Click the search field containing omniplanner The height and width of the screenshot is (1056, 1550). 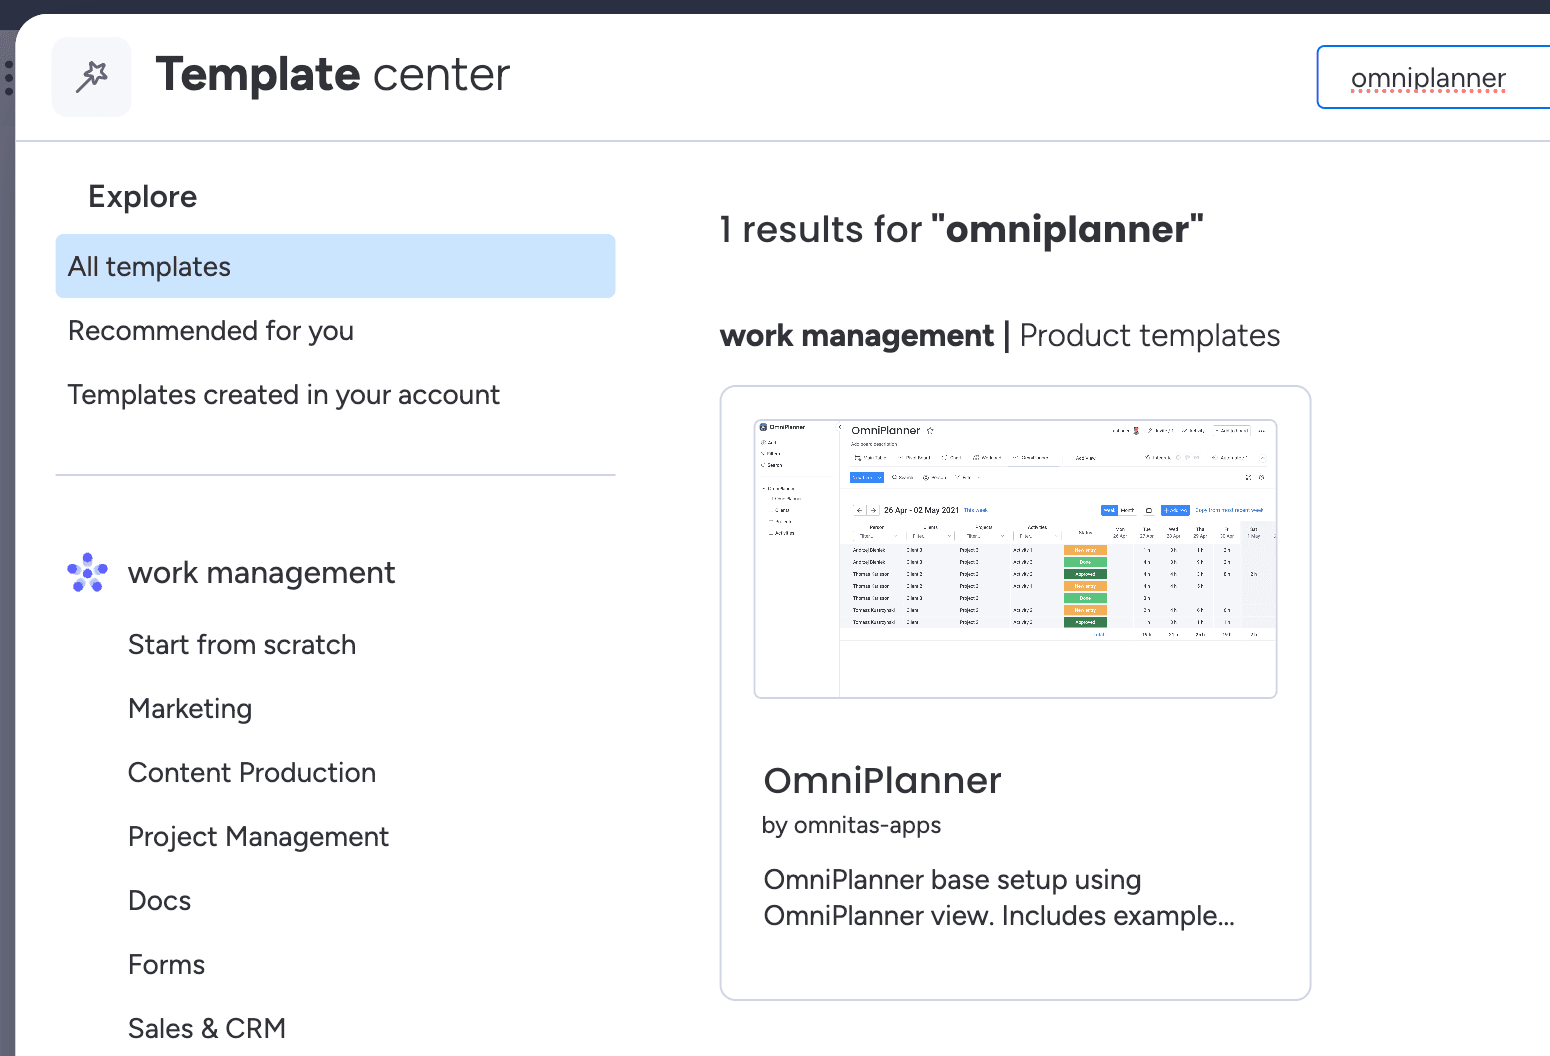click(1433, 77)
